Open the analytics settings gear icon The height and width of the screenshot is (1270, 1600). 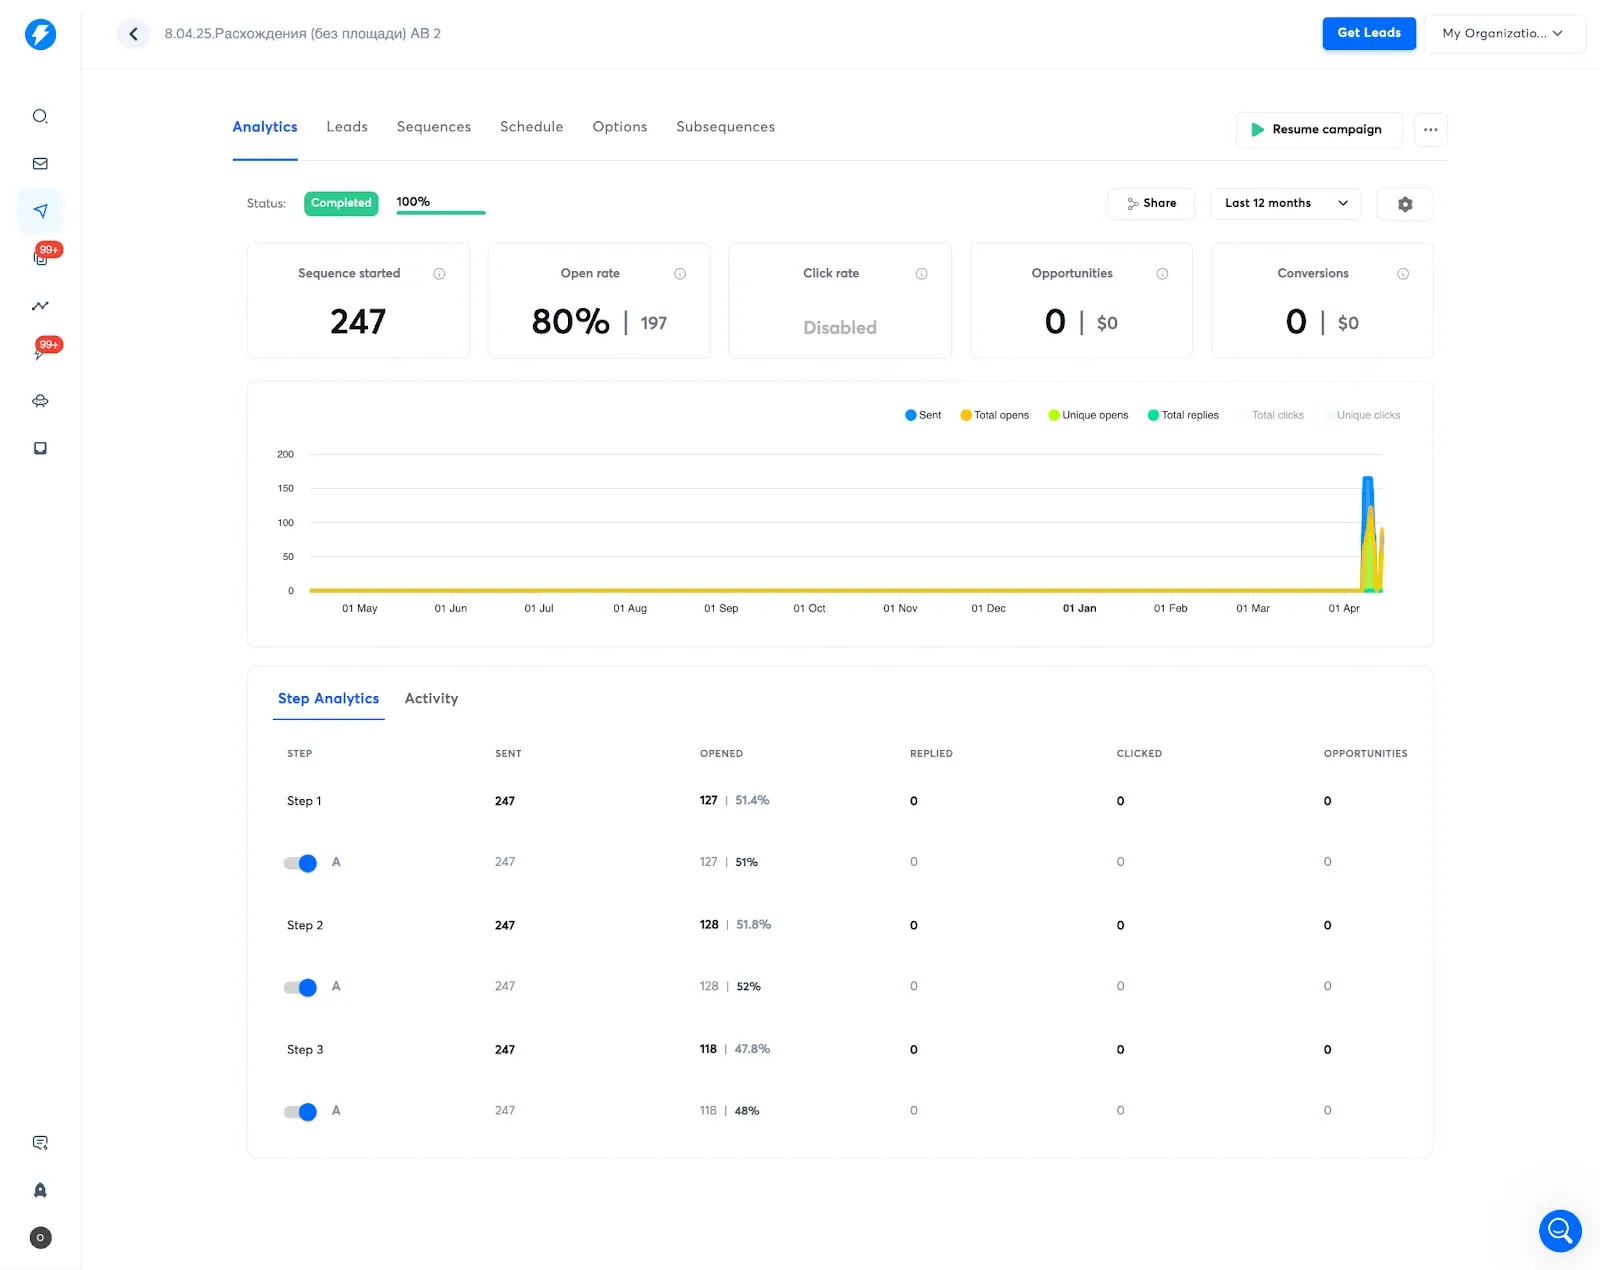pyautogui.click(x=1404, y=204)
